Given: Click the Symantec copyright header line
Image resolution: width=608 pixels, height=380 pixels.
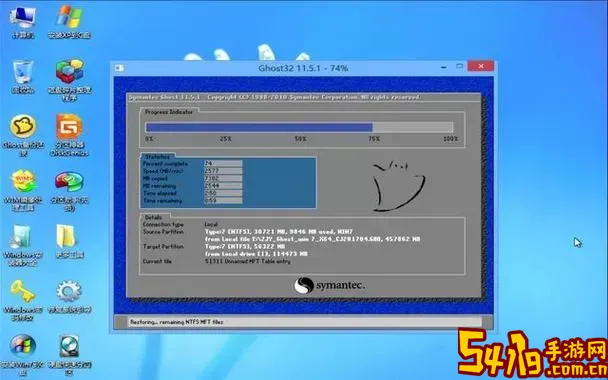Looking at the screenshot, I should [273, 97].
